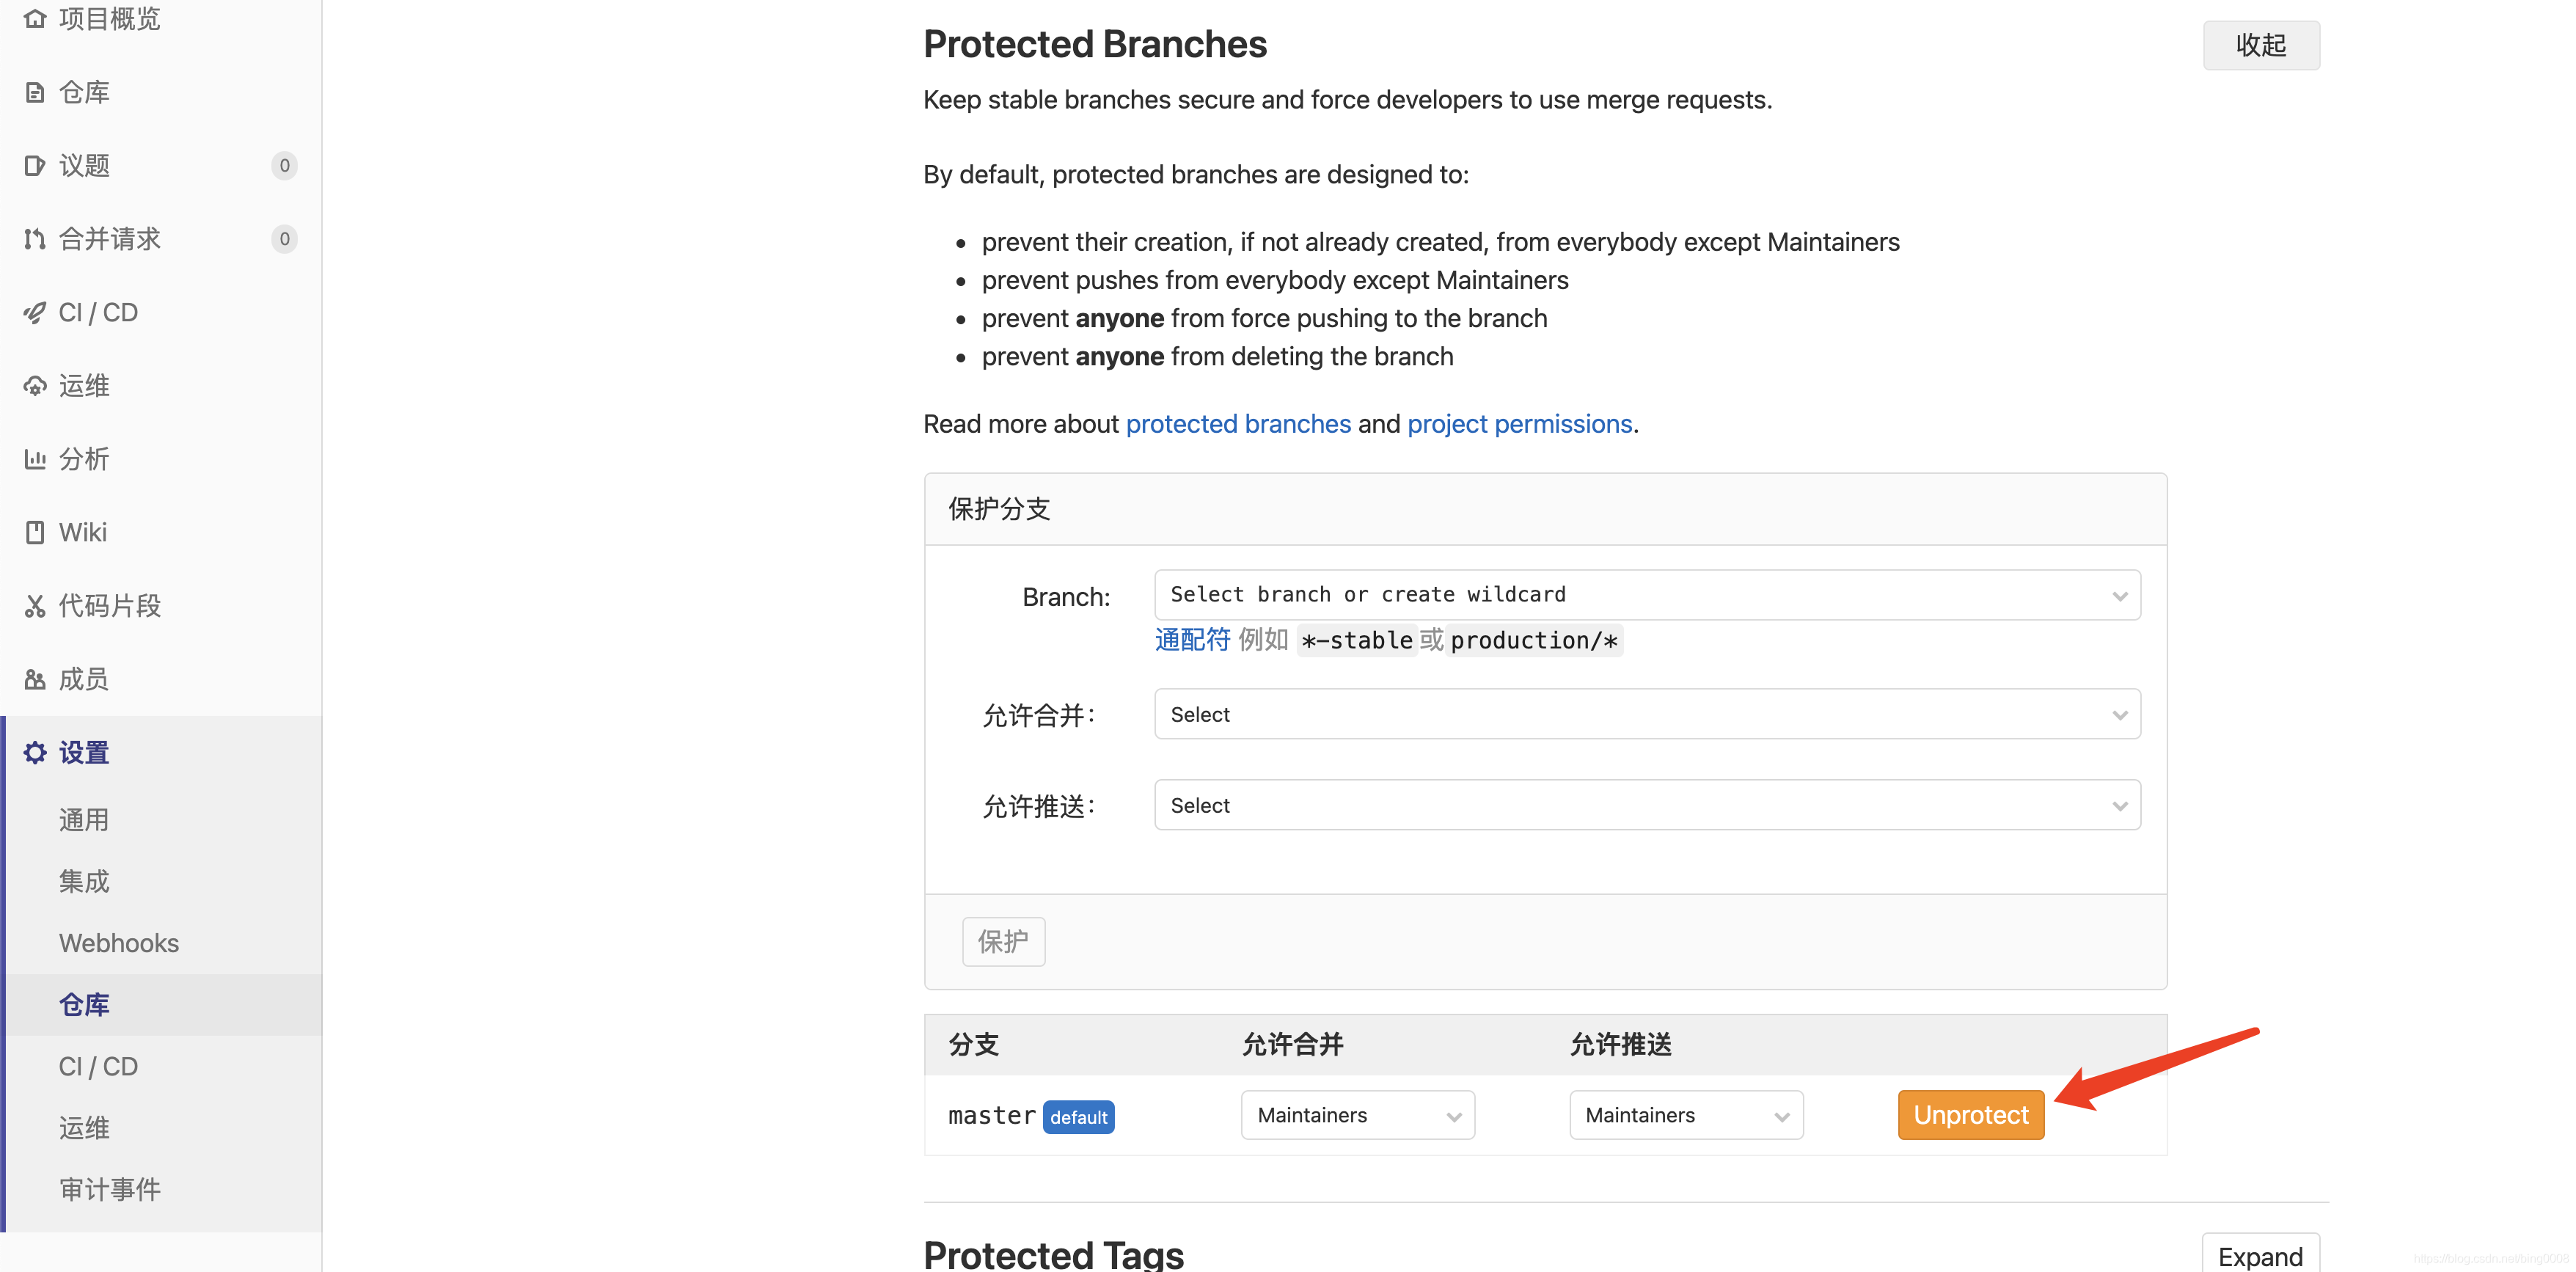Open Webhooks settings submenu item
Screen dimensions: 2576x1272
pyautogui.click(x=119, y=943)
